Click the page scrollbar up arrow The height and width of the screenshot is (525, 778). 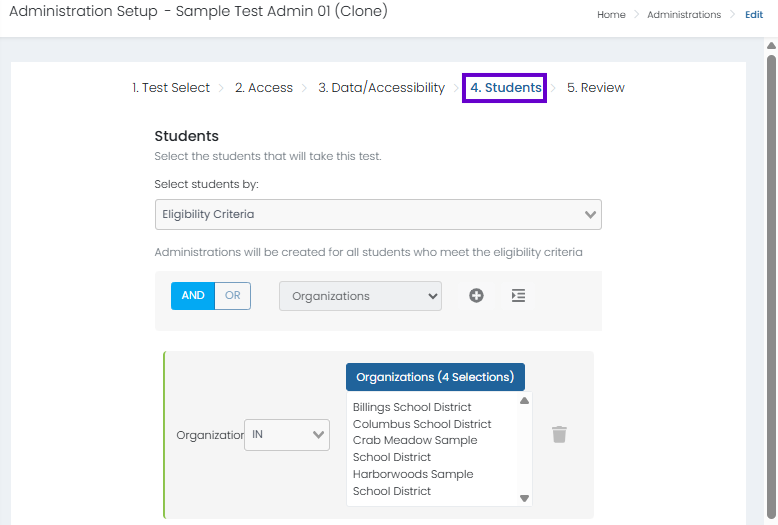(772, 46)
